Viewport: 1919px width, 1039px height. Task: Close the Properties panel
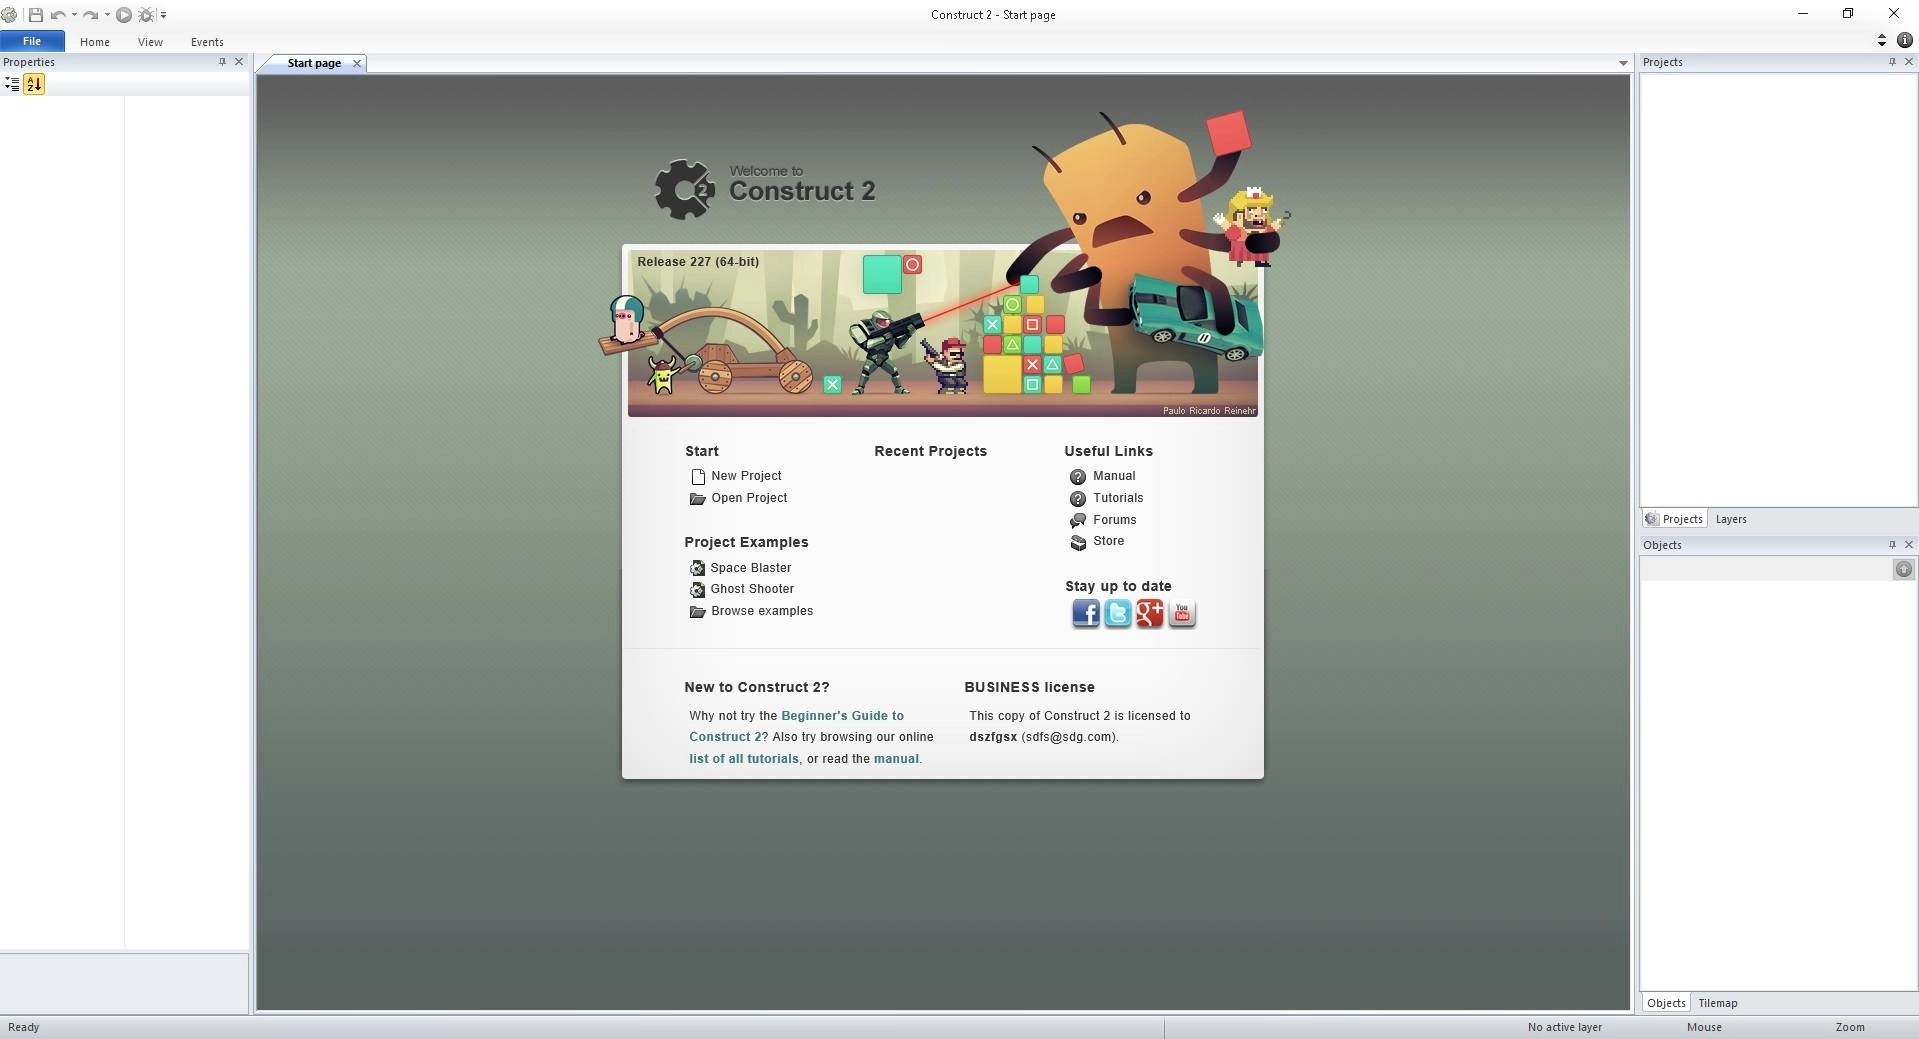click(239, 62)
